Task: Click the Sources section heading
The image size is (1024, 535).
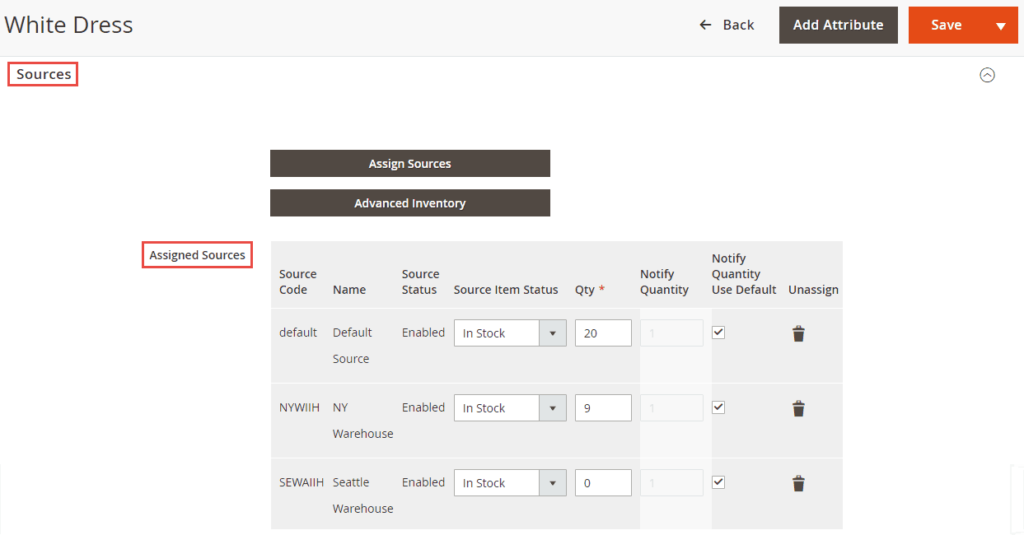Action: pyautogui.click(x=43, y=74)
